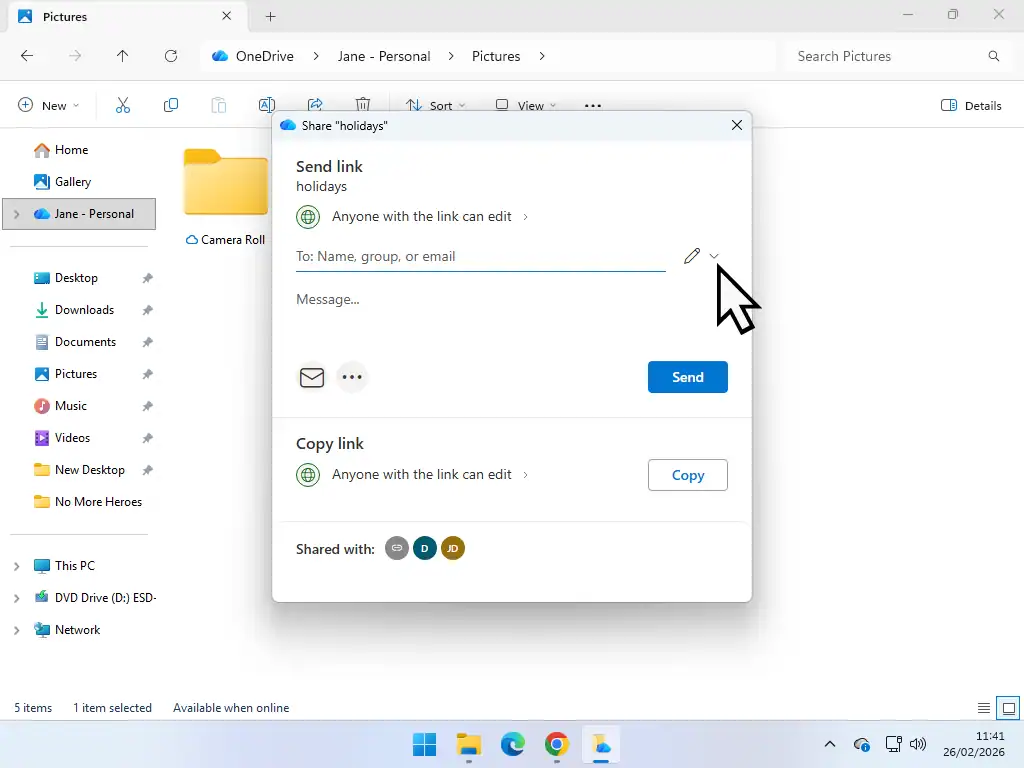The image size is (1024, 768).
Task: Click the pencil icon to edit recipient permissions
Action: 692,256
